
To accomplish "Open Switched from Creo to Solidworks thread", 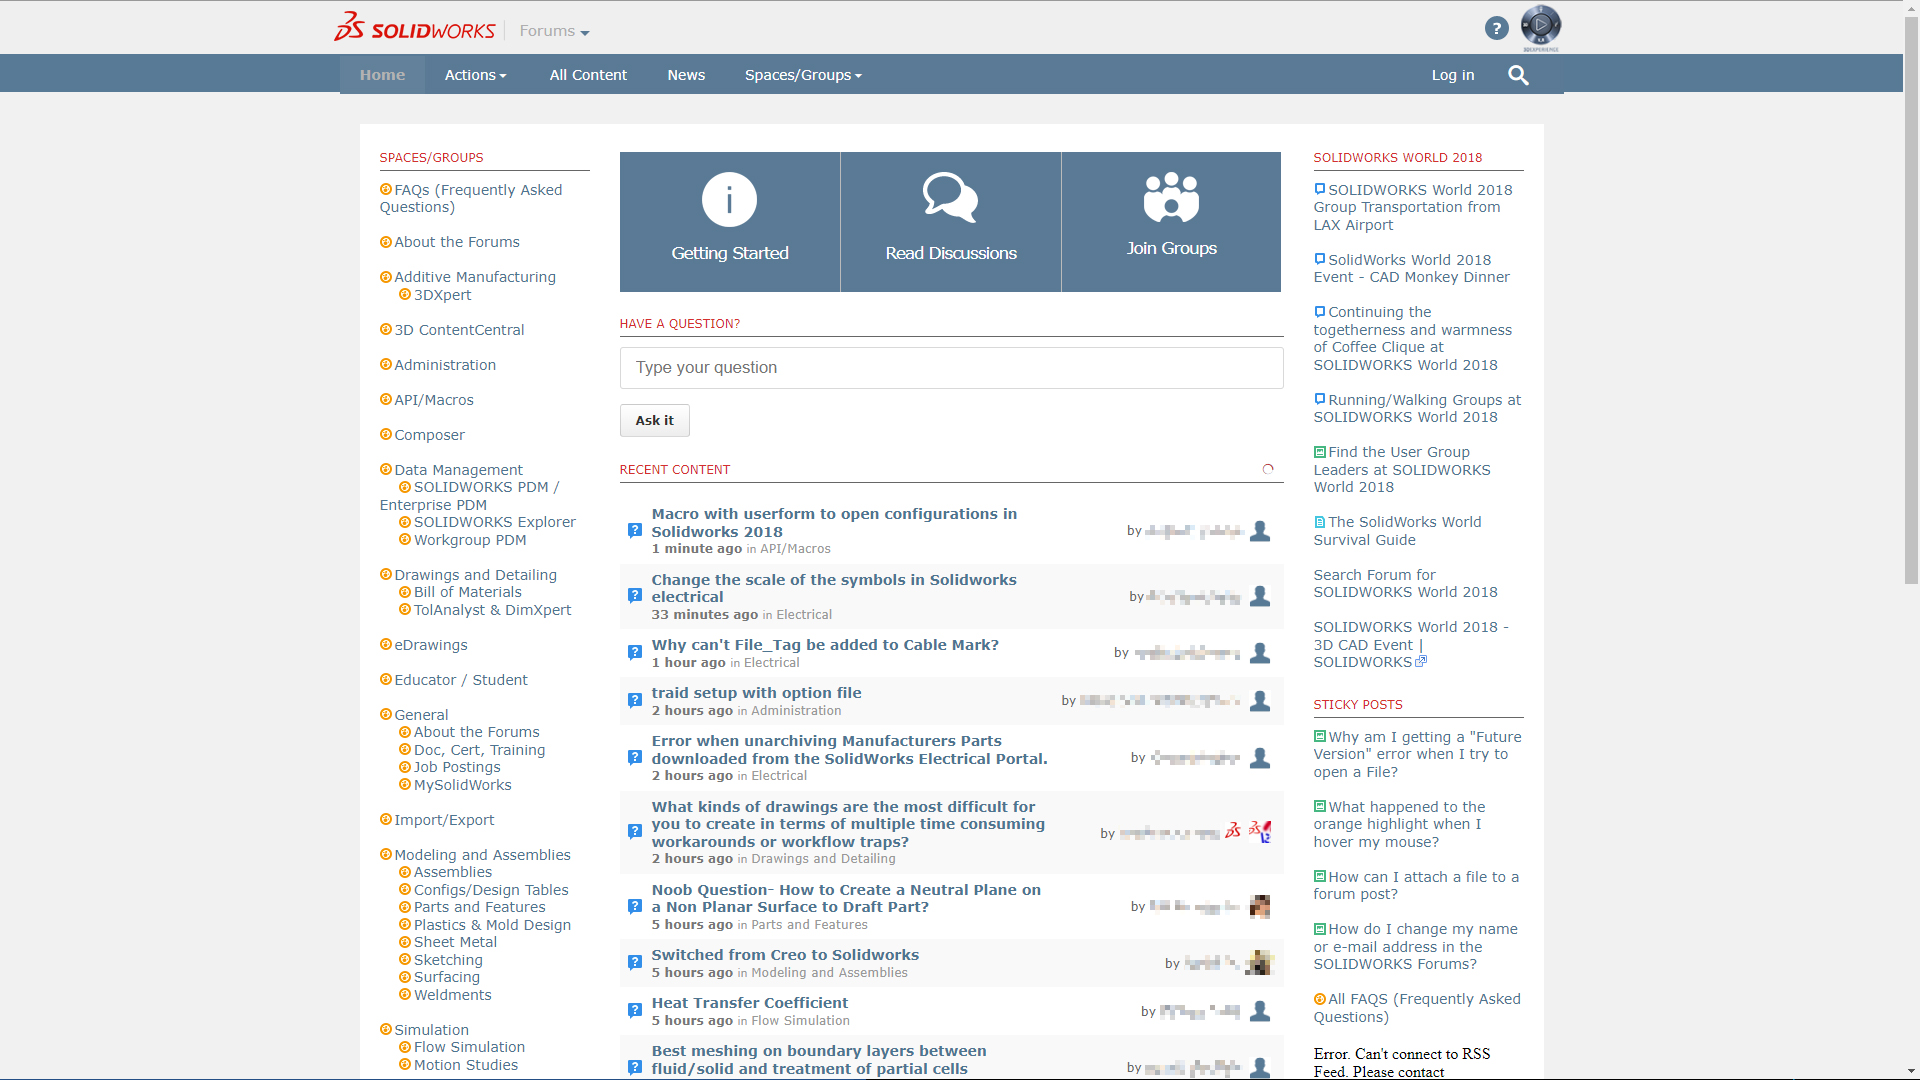I will [785, 955].
